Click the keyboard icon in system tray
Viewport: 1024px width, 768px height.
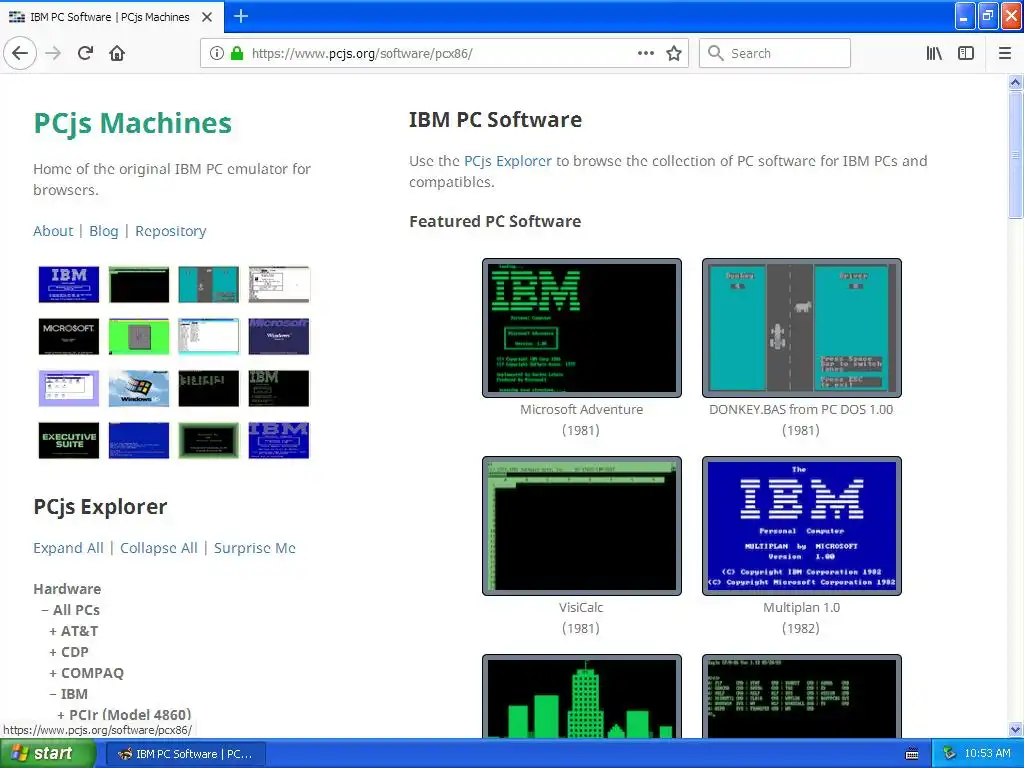point(912,754)
